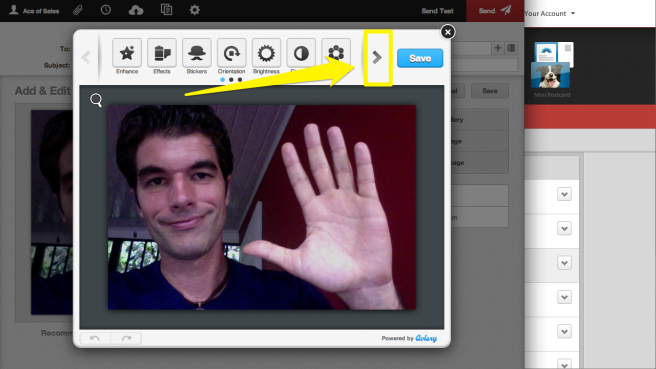Open the Aviary link in the footer

tap(426, 338)
